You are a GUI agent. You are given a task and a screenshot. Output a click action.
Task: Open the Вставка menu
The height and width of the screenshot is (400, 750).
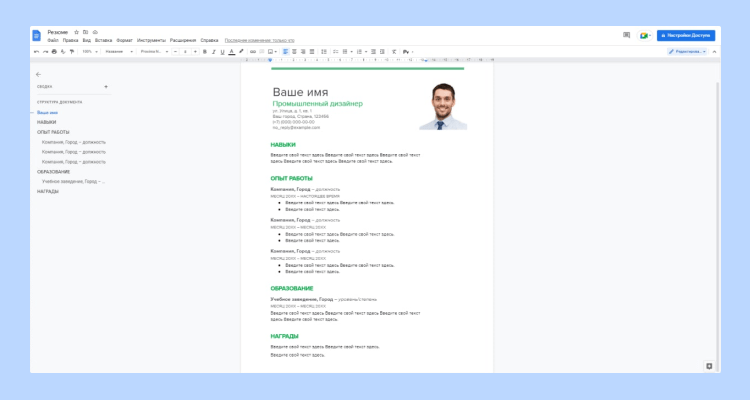pos(103,41)
